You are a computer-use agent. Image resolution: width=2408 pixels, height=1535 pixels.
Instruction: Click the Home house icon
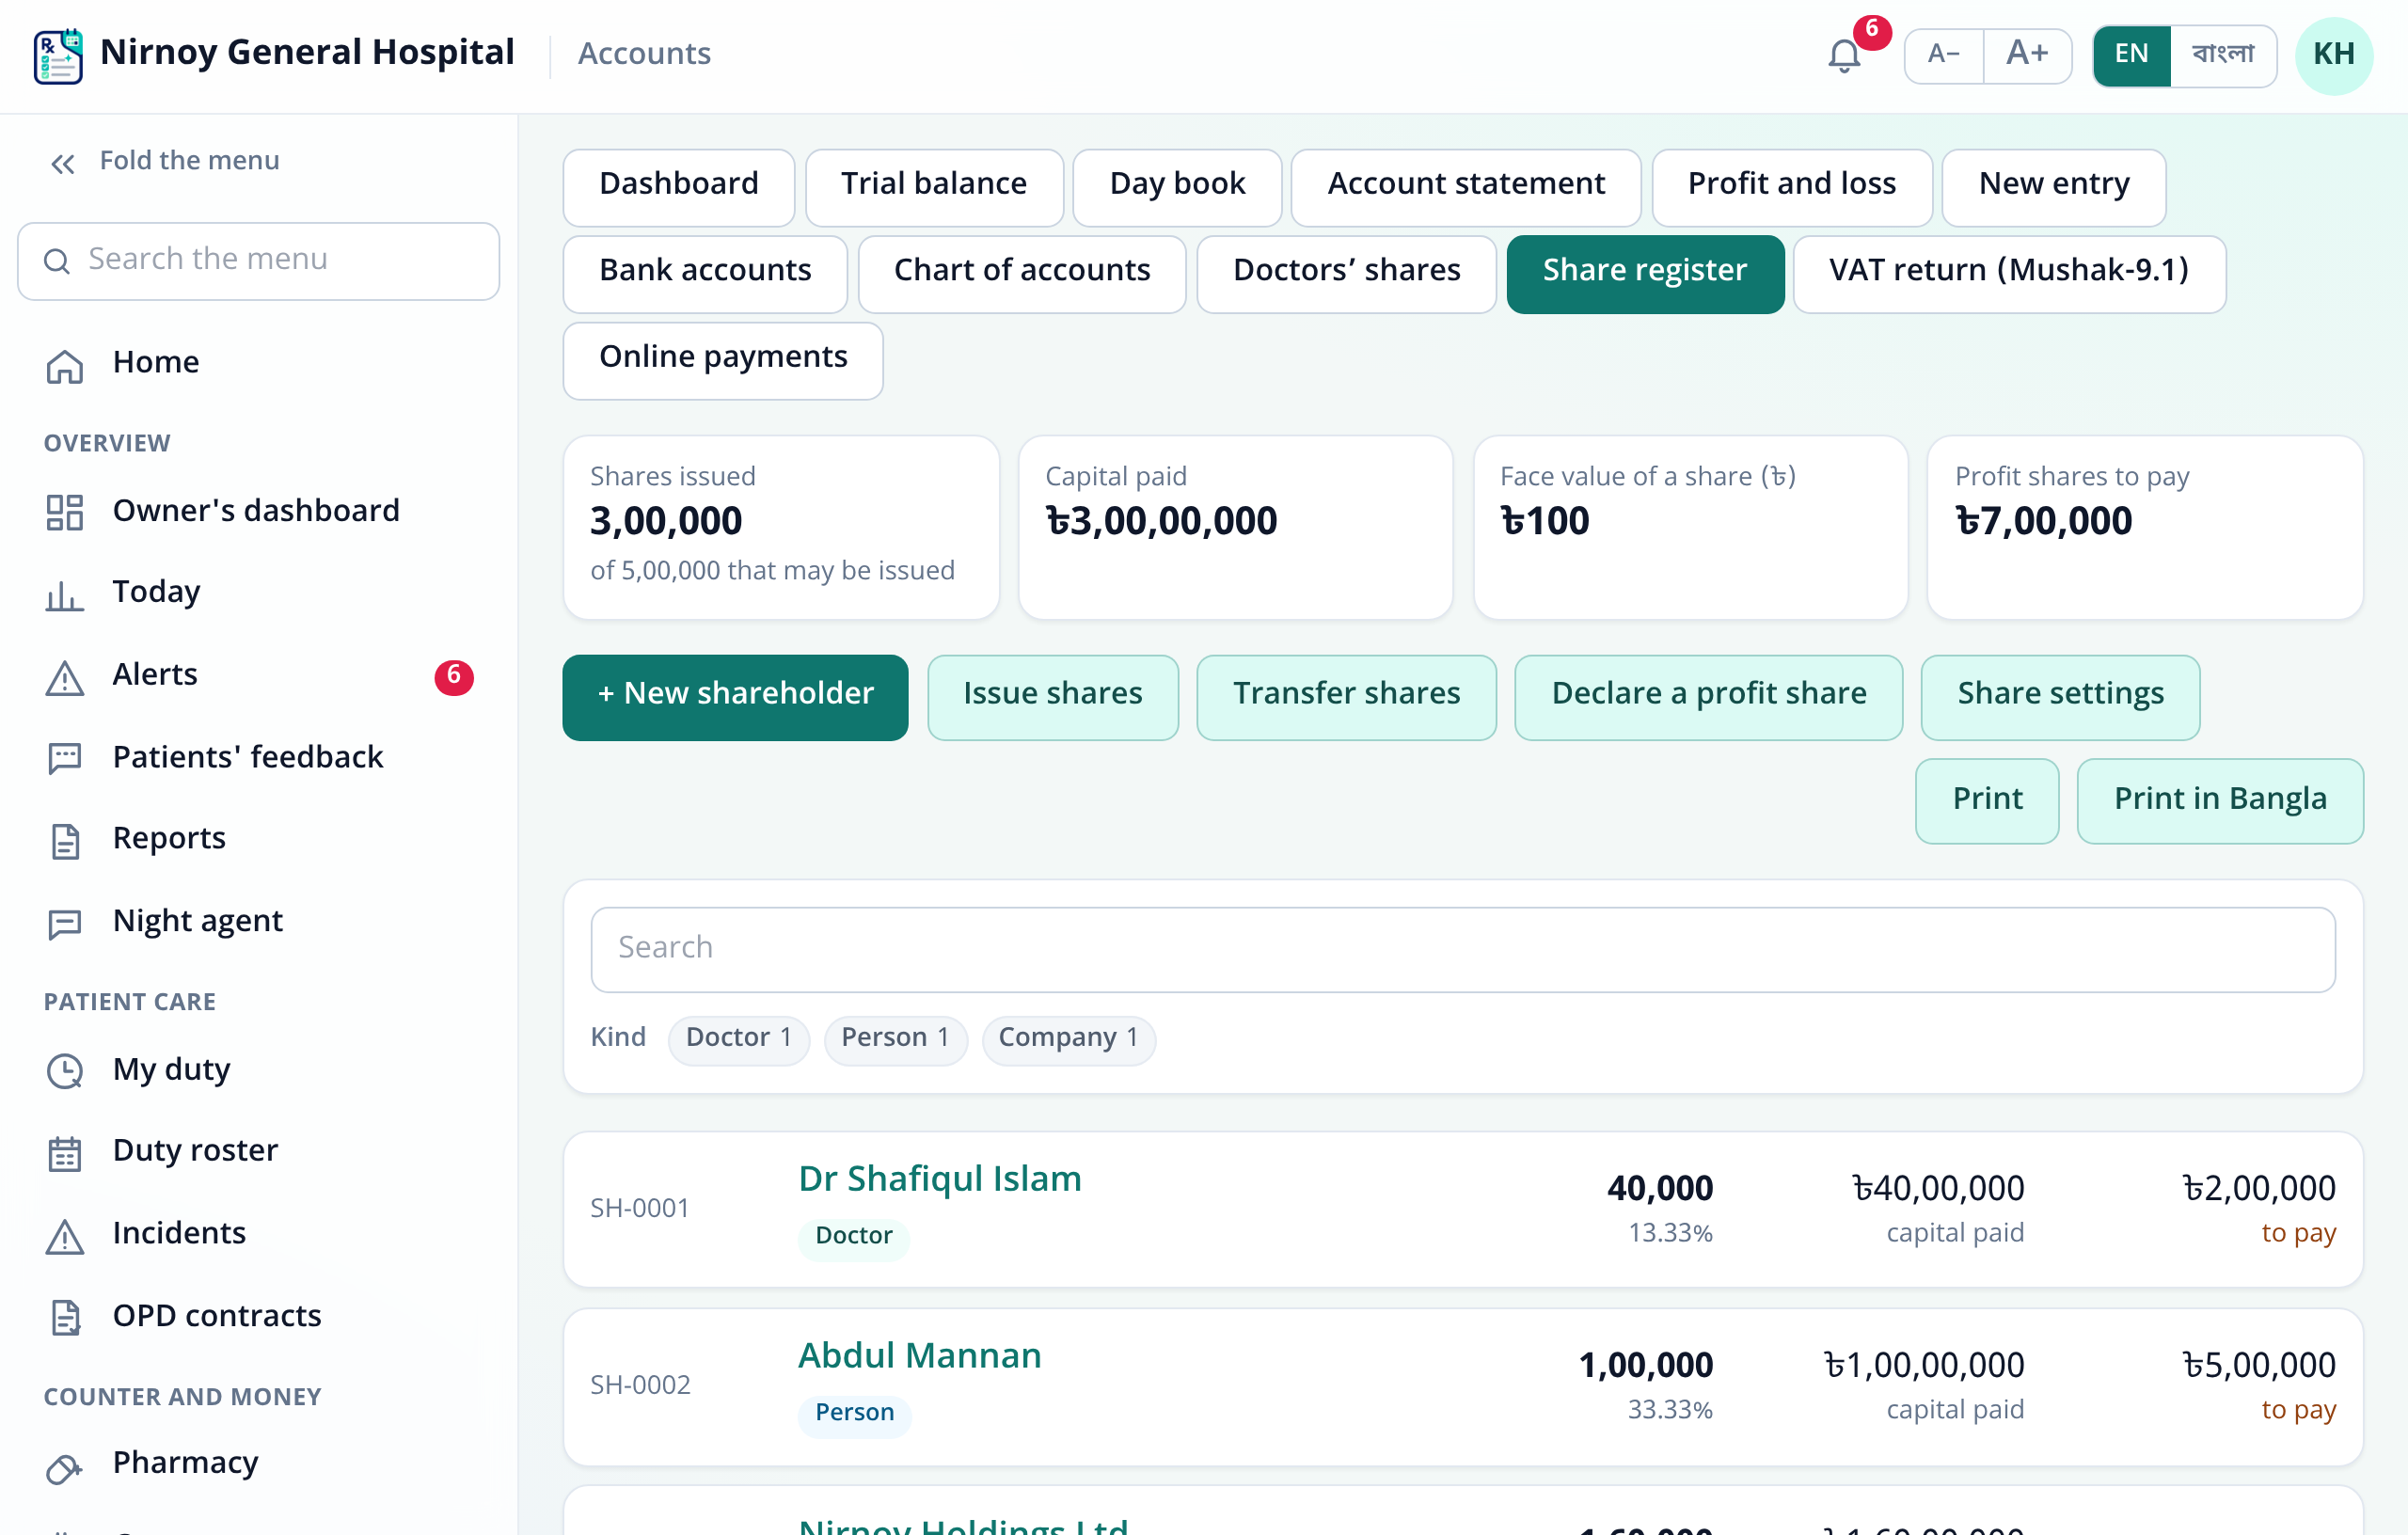65,366
